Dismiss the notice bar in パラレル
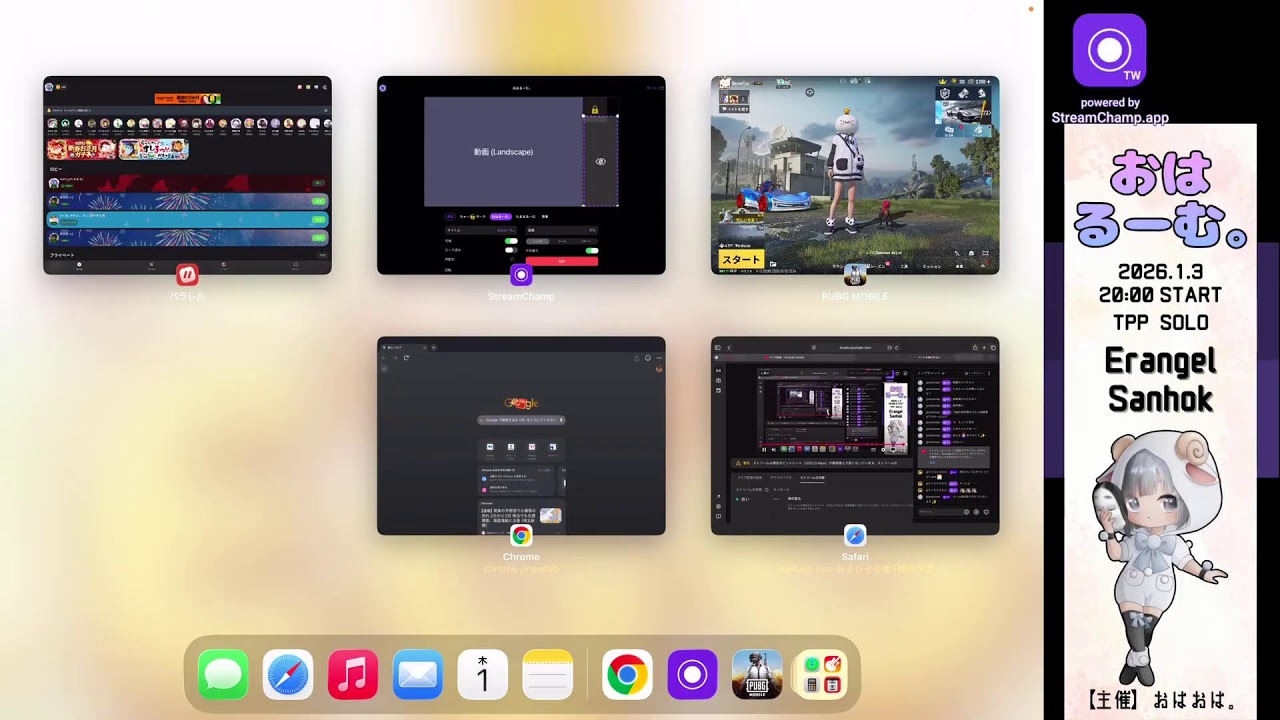 [324, 112]
